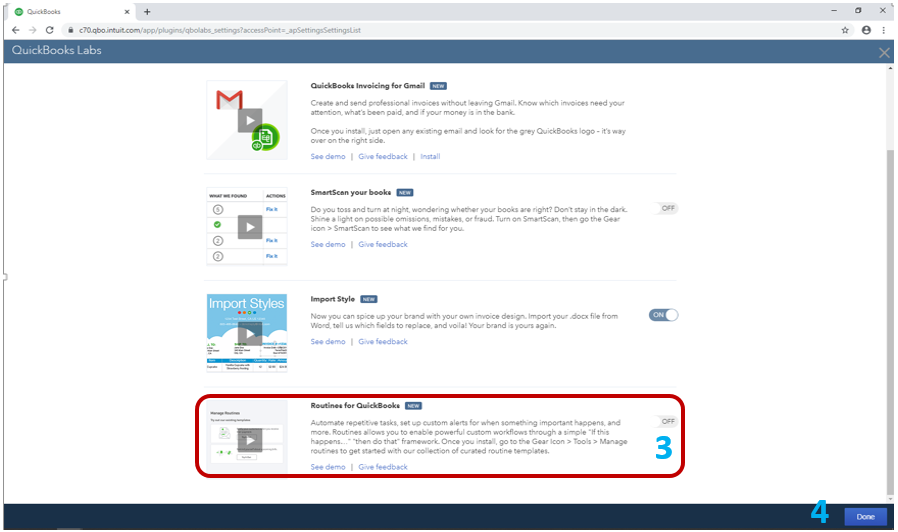Click the QuickBooks favicon in the tab
Image resolution: width=898 pixels, height=532 pixels.
pyautogui.click(x=18, y=11)
